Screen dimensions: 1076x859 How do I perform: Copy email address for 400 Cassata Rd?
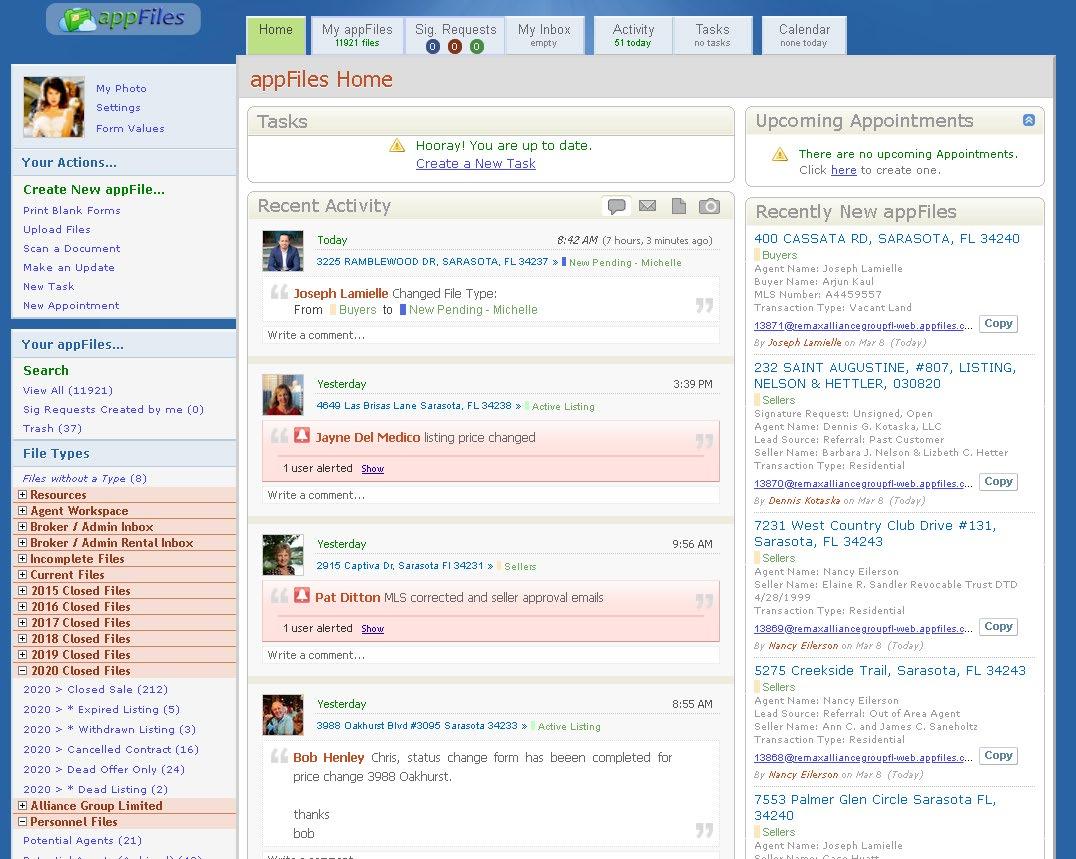tap(998, 324)
